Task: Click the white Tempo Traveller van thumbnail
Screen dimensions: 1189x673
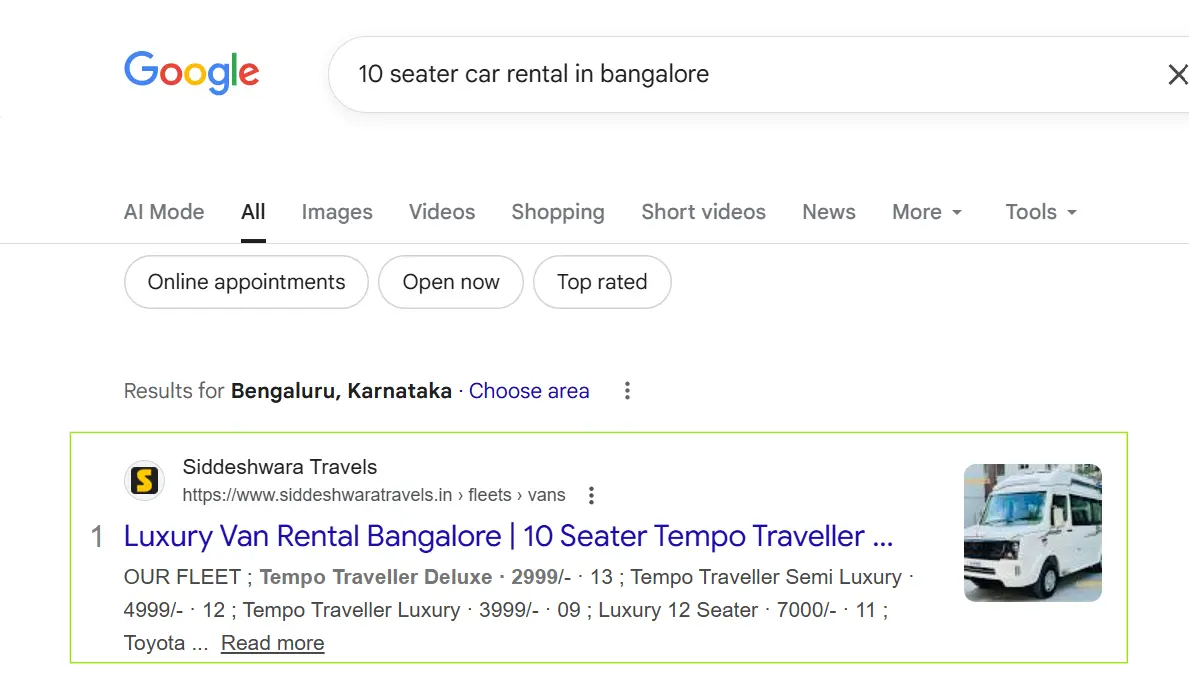Action: tap(1032, 533)
